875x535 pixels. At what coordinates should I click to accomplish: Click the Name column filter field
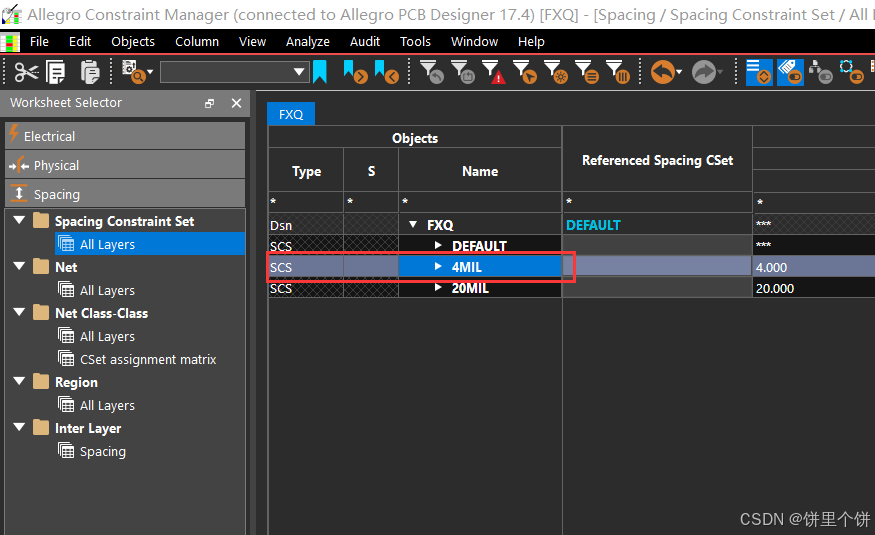click(480, 201)
